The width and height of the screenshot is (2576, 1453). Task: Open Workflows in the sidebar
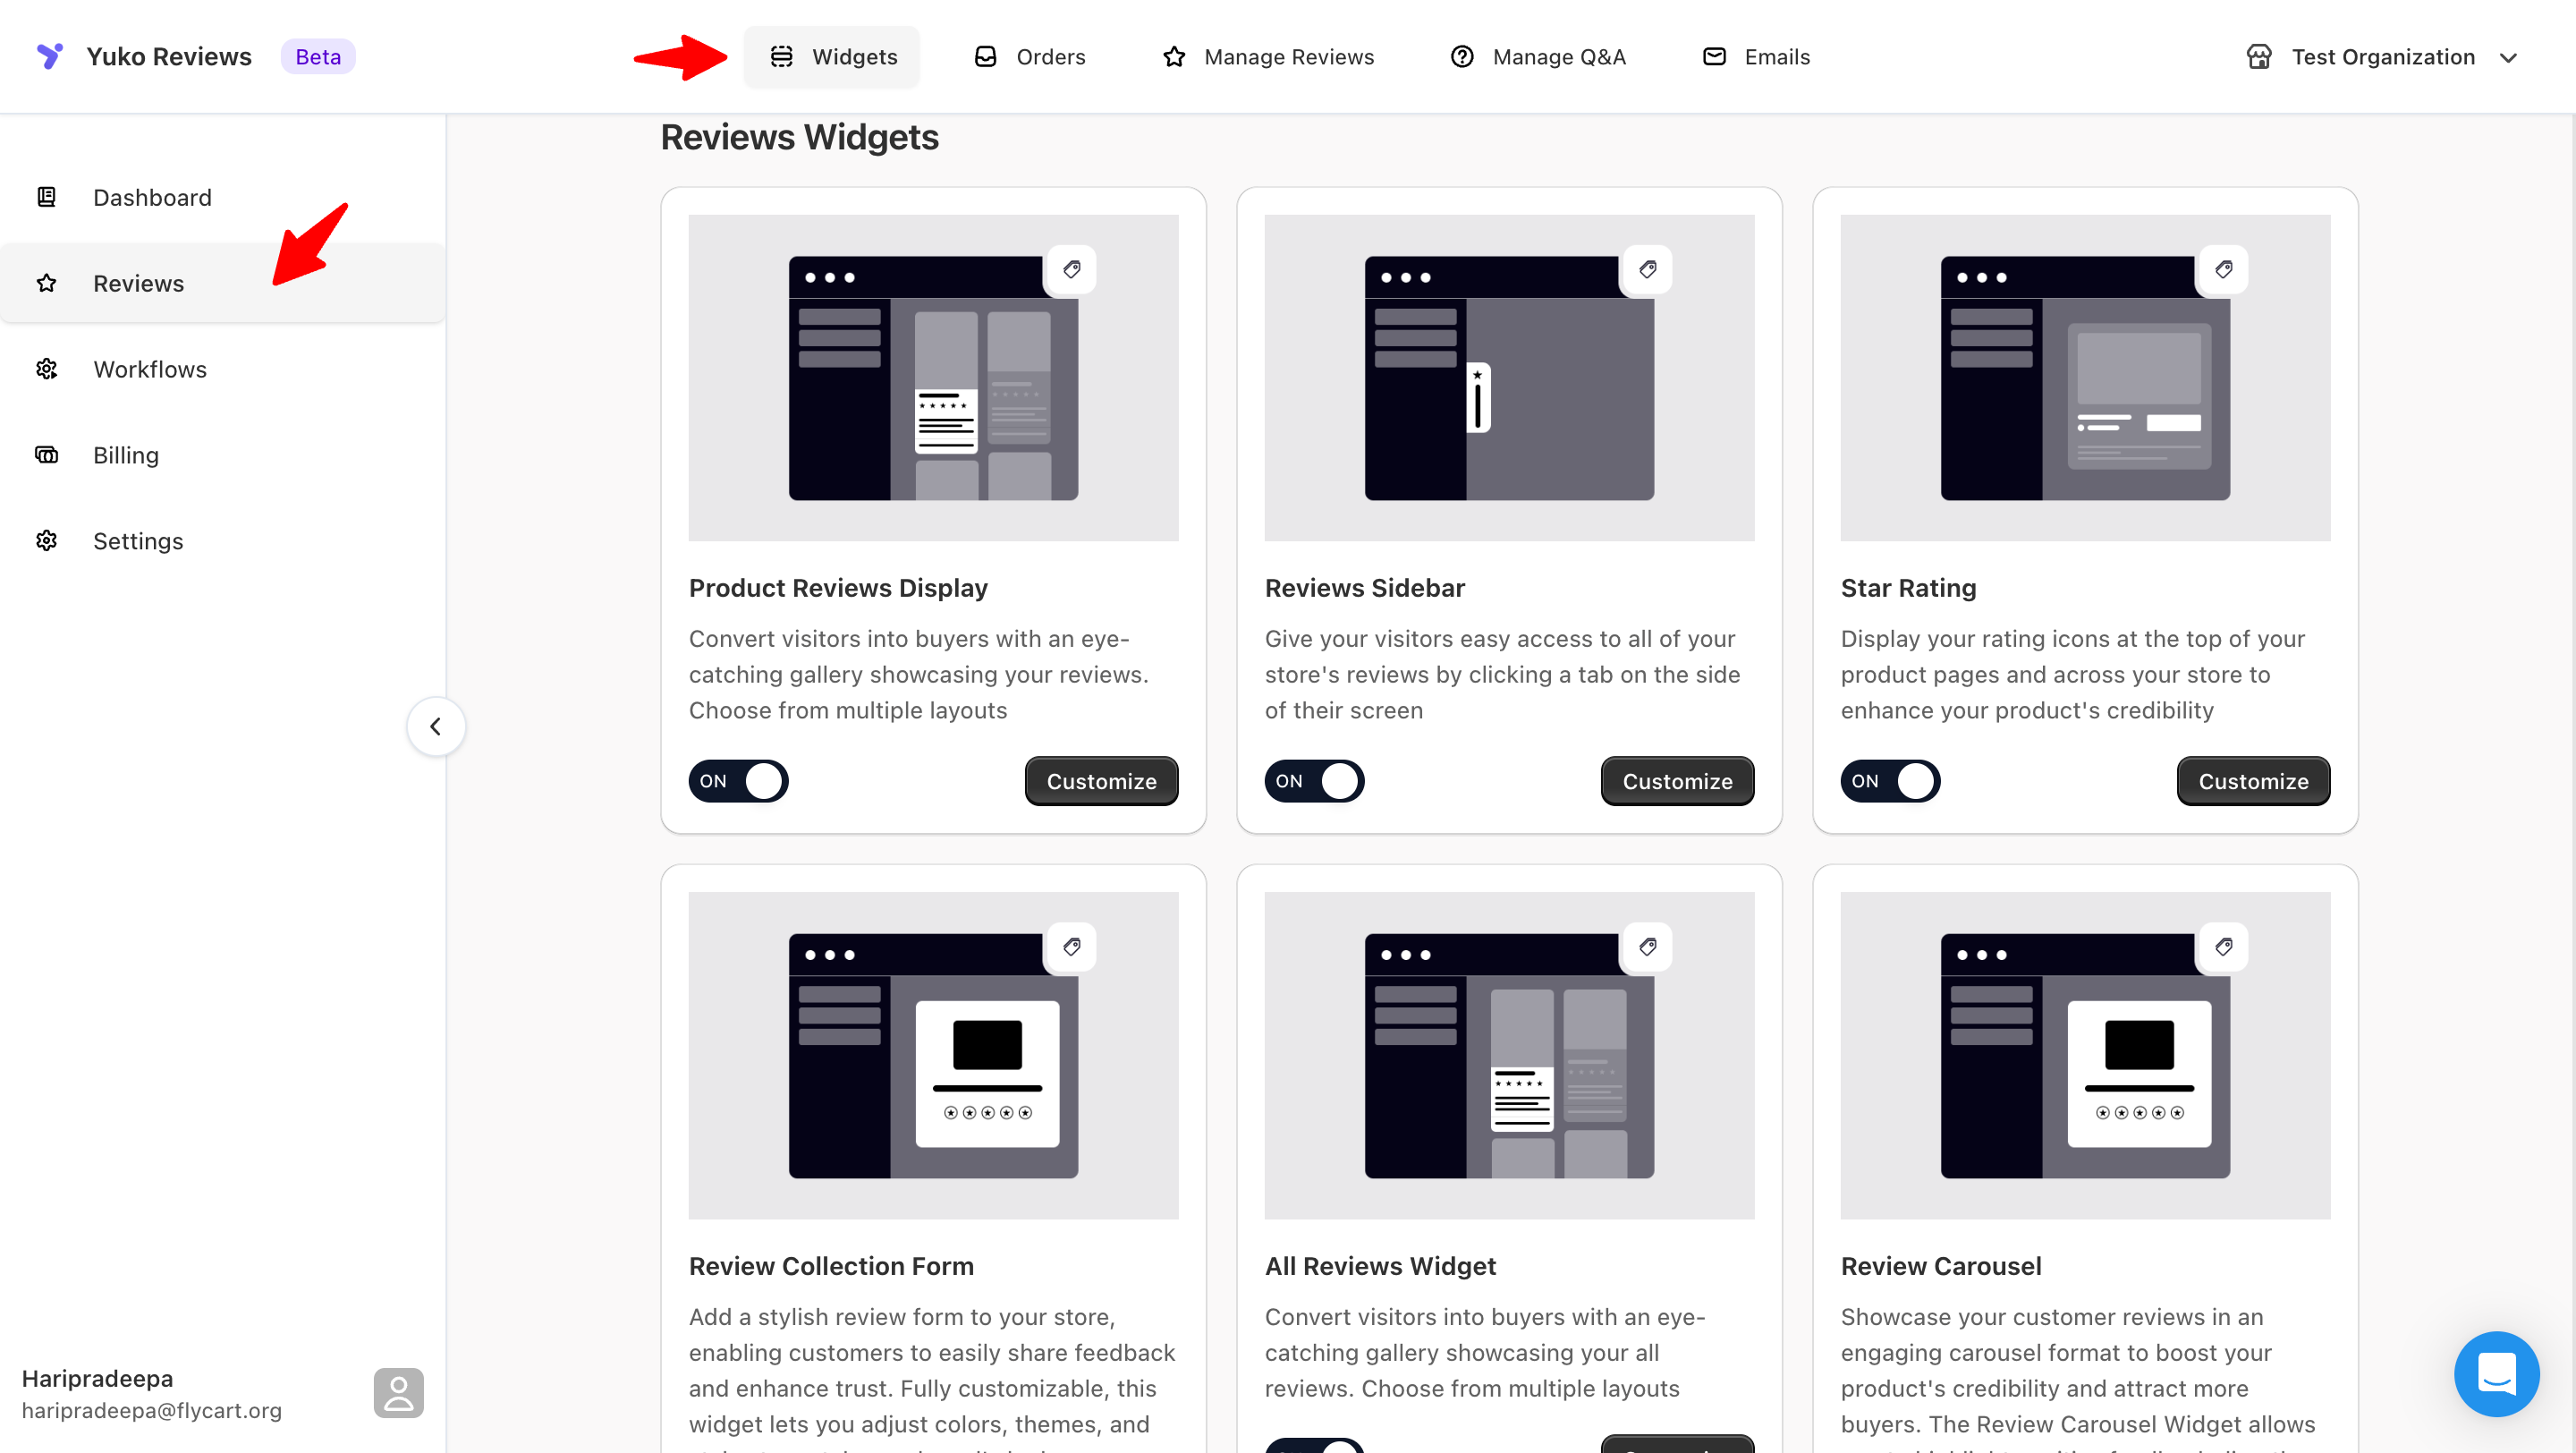[150, 369]
